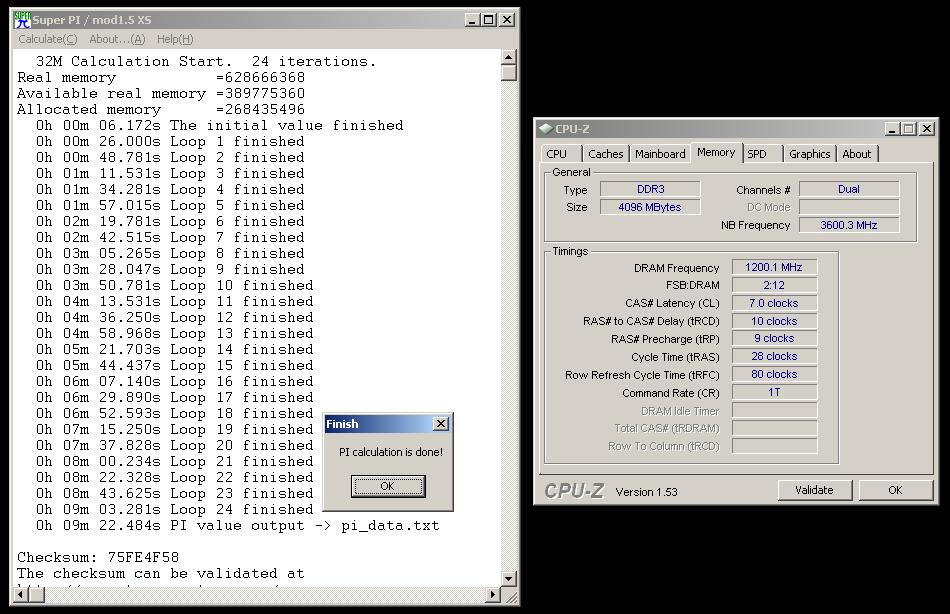Click the 'Version 1.53' label in CPU-Z

(646, 492)
